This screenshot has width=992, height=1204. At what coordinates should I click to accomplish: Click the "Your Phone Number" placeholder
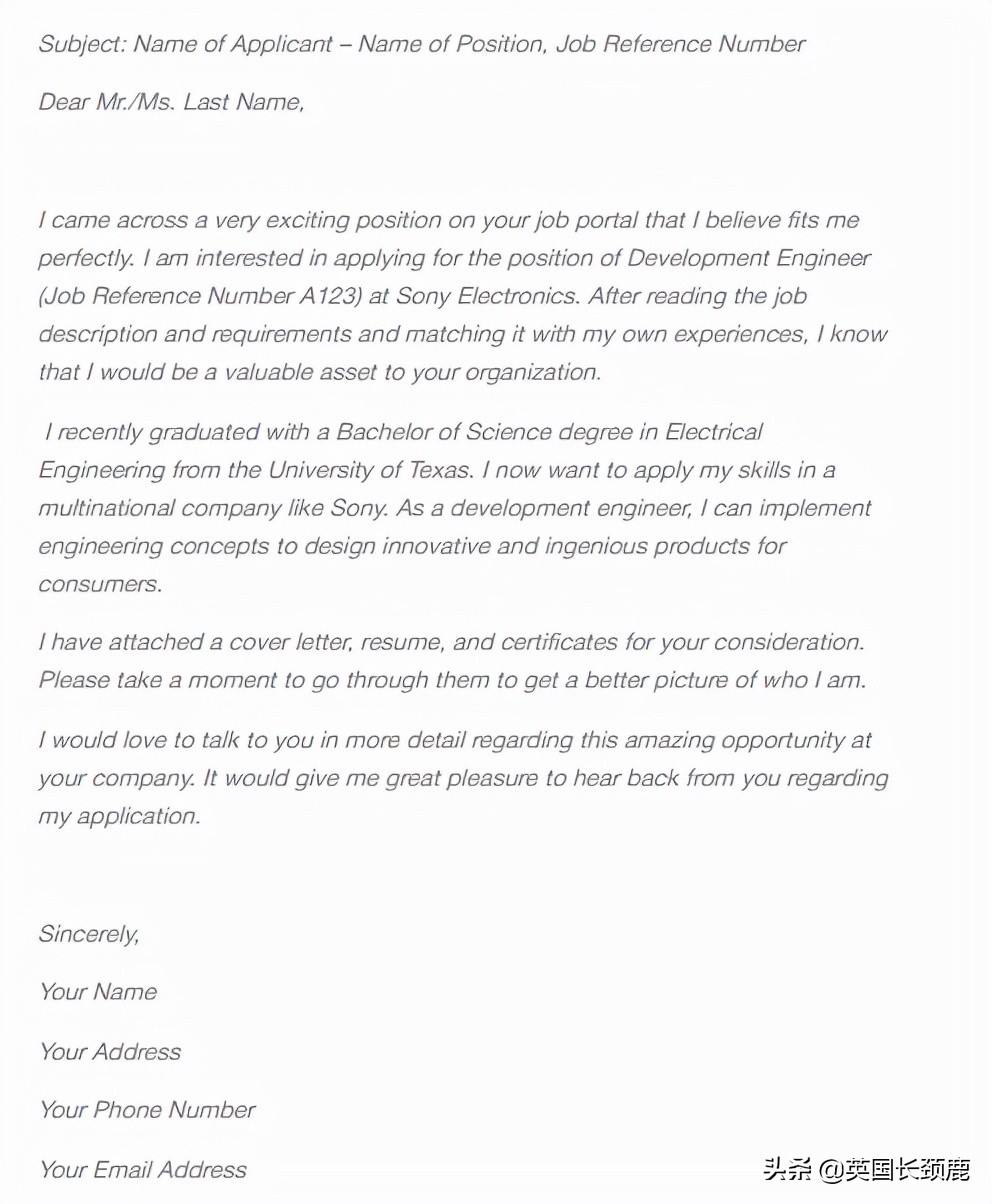pyautogui.click(x=147, y=1110)
